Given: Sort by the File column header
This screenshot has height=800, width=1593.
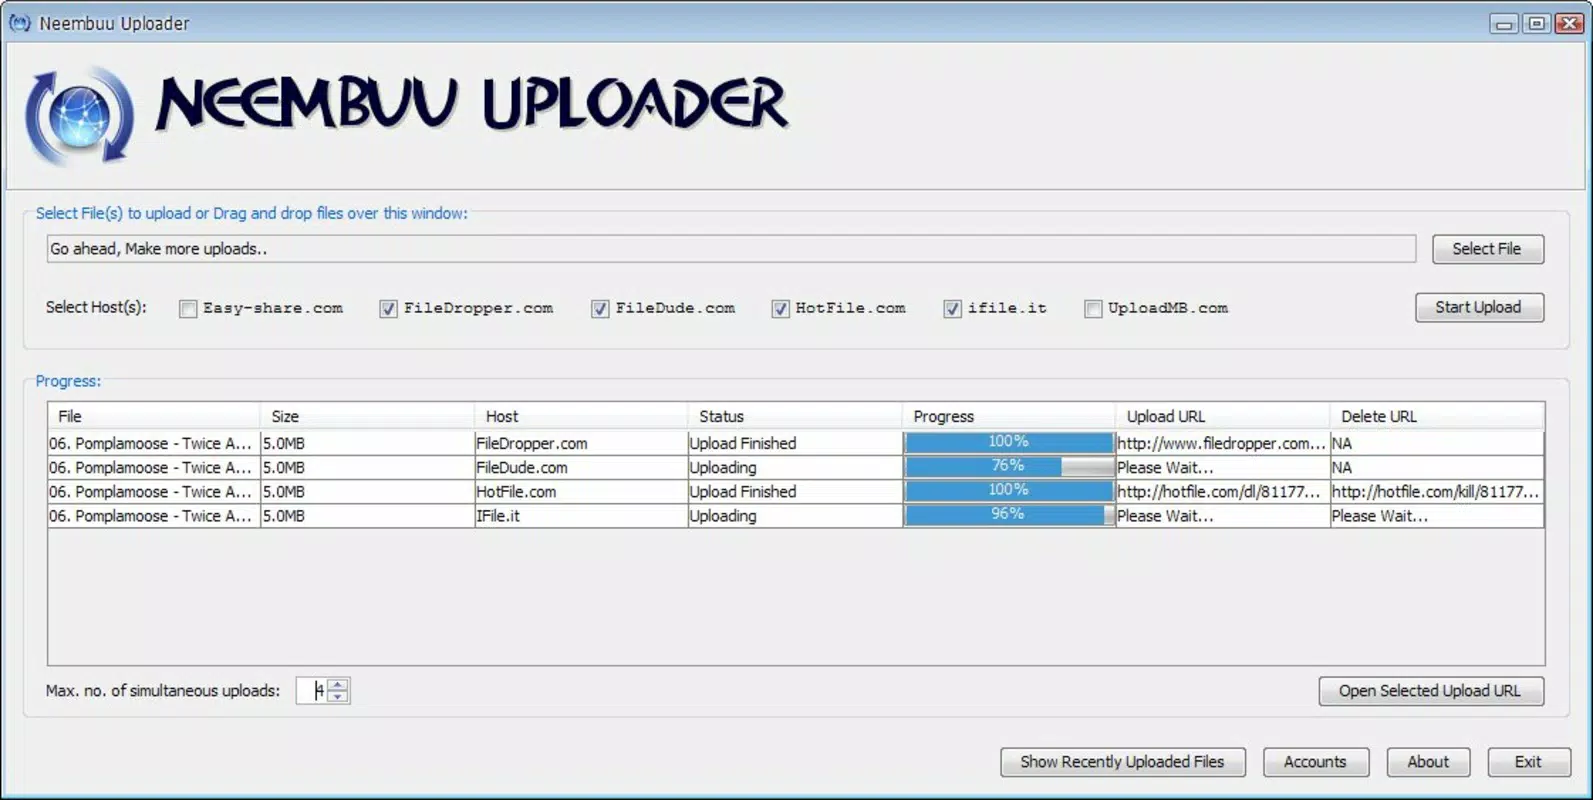Looking at the screenshot, I should coord(153,416).
